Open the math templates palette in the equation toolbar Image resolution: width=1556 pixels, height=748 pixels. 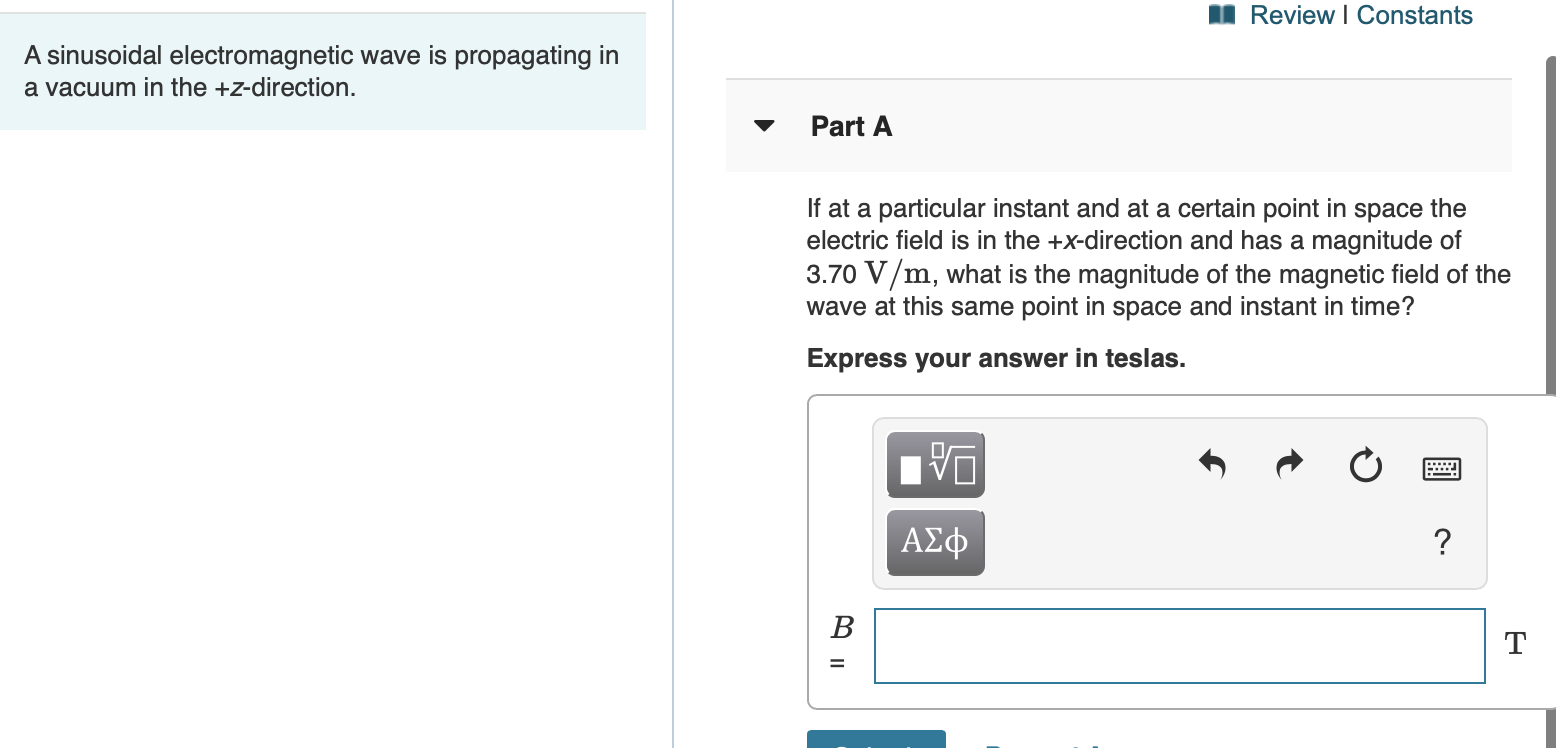point(934,463)
